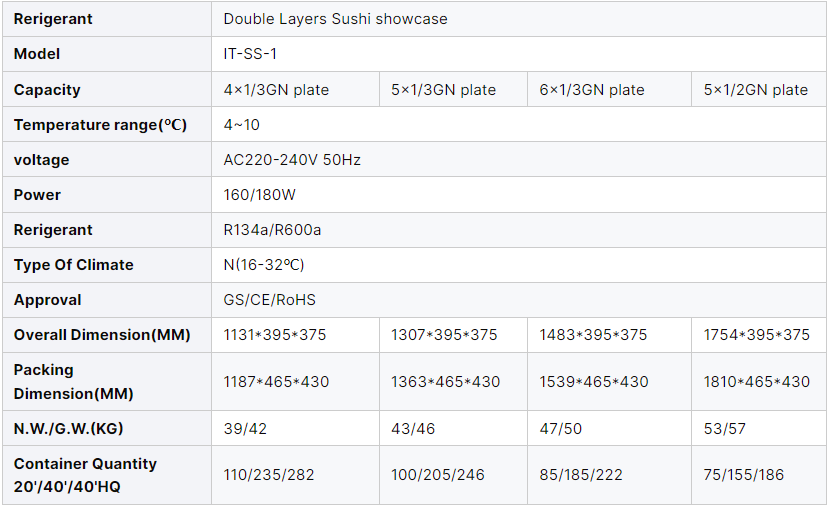Select the 39/42 weight cell
Screen dimensions: 830x508
point(245,429)
